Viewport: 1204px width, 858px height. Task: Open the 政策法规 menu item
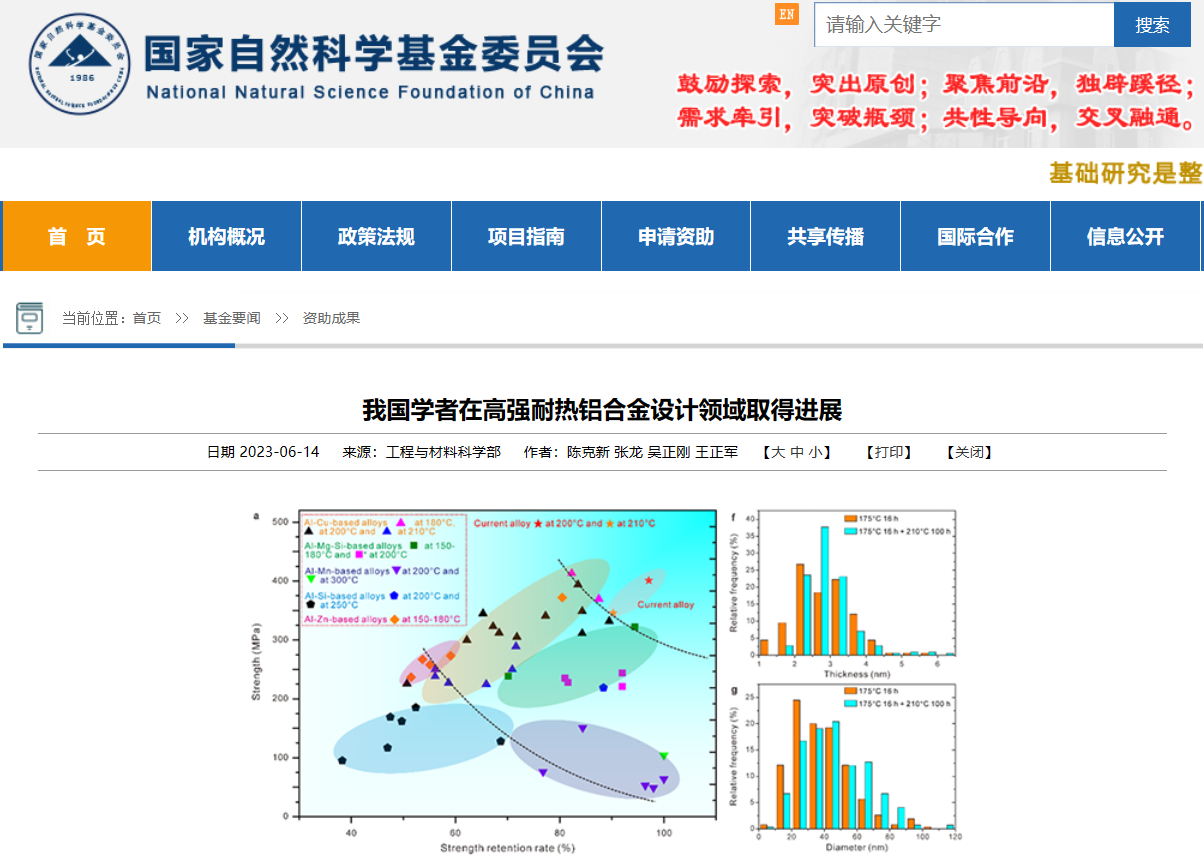point(376,237)
